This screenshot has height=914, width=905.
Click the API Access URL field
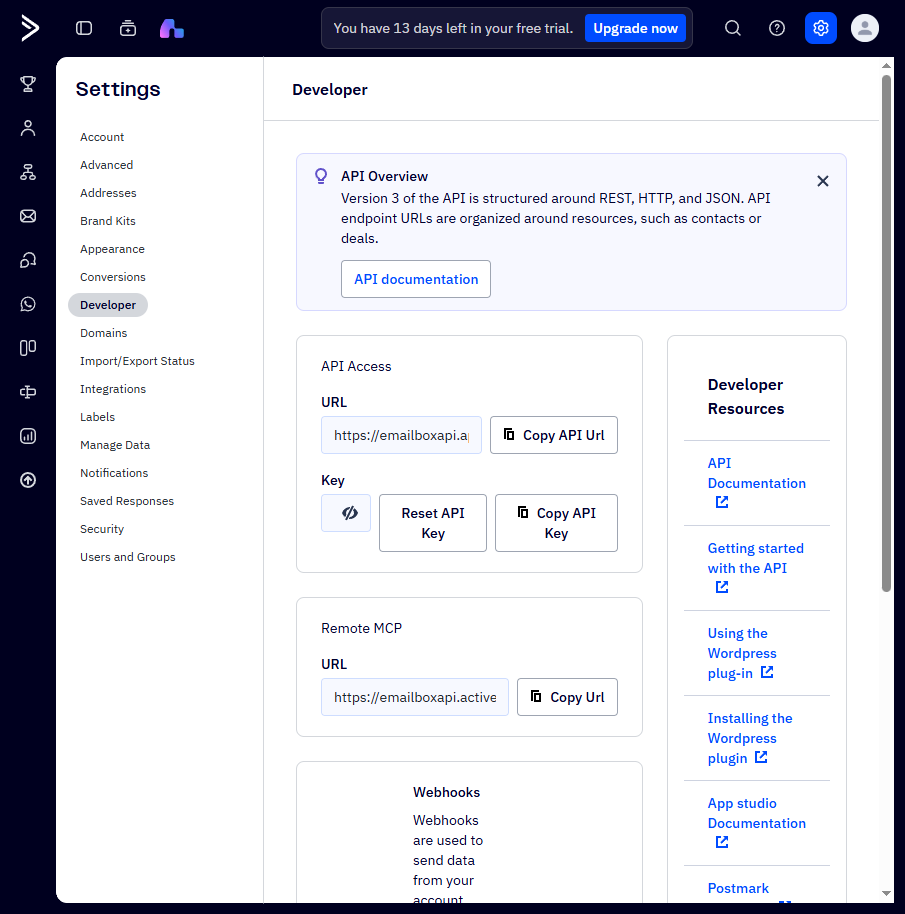[x=402, y=435]
